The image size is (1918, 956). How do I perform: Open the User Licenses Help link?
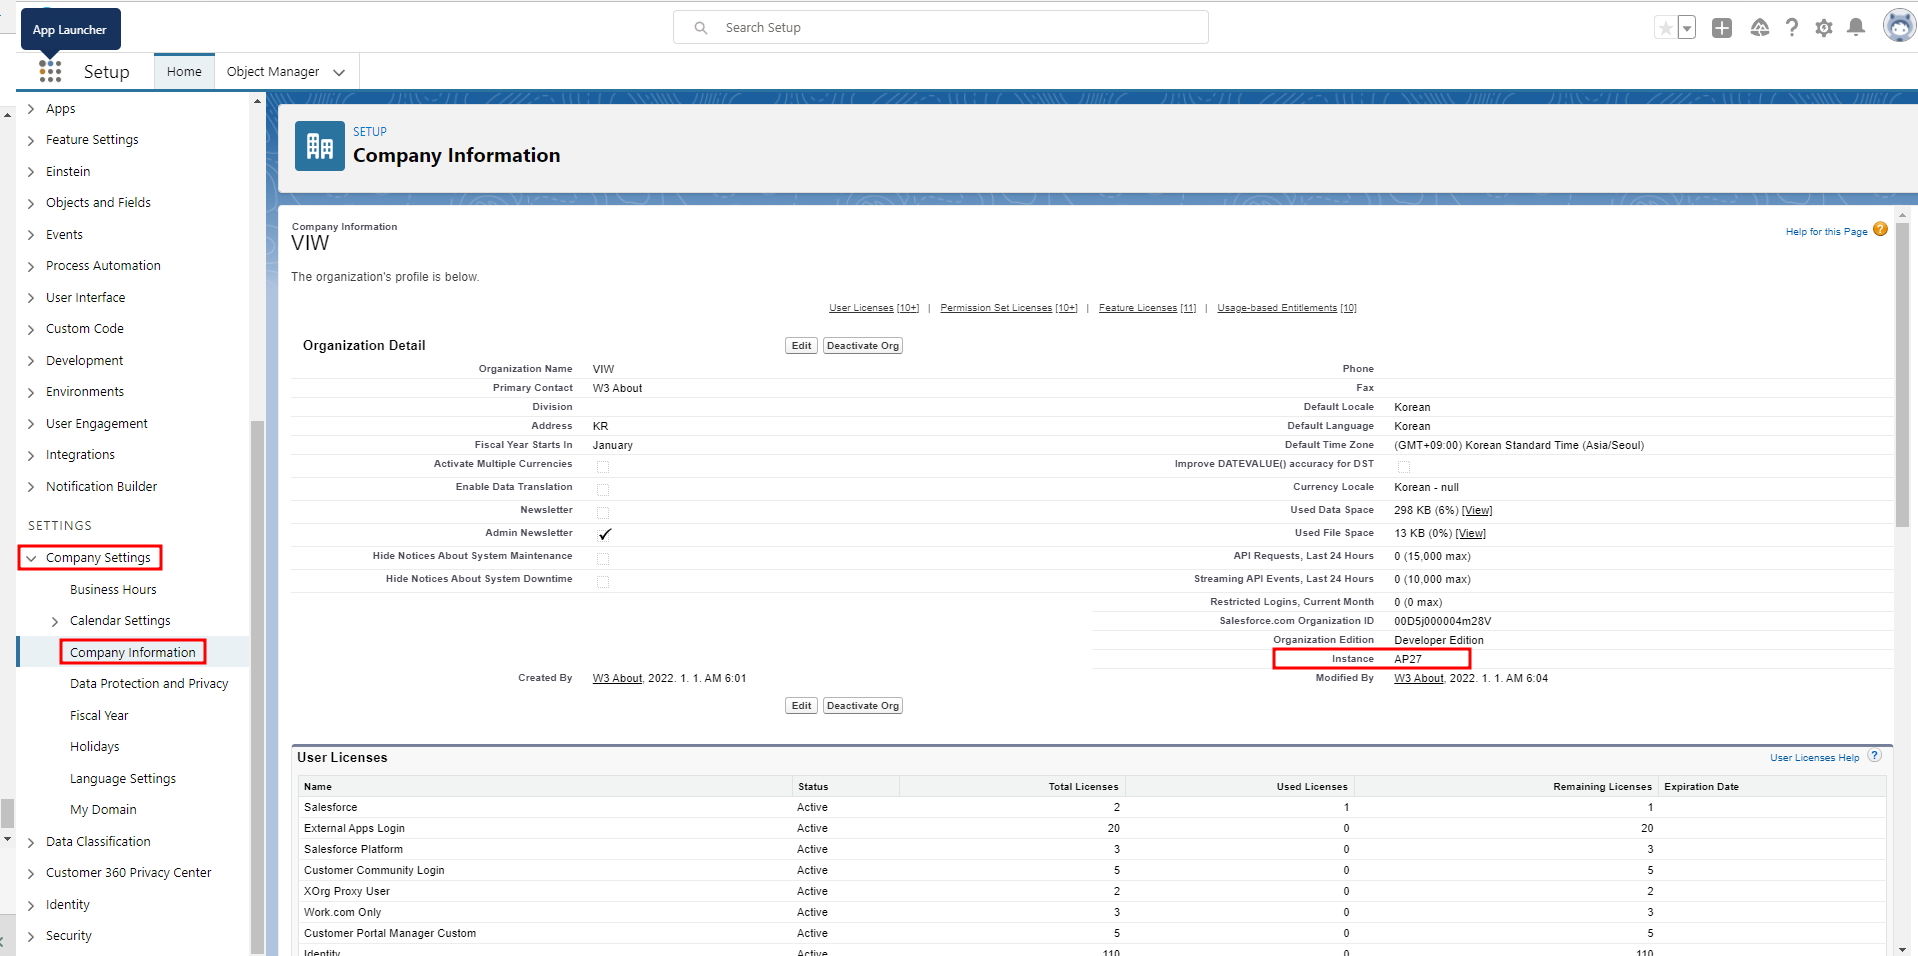click(x=1814, y=758)
